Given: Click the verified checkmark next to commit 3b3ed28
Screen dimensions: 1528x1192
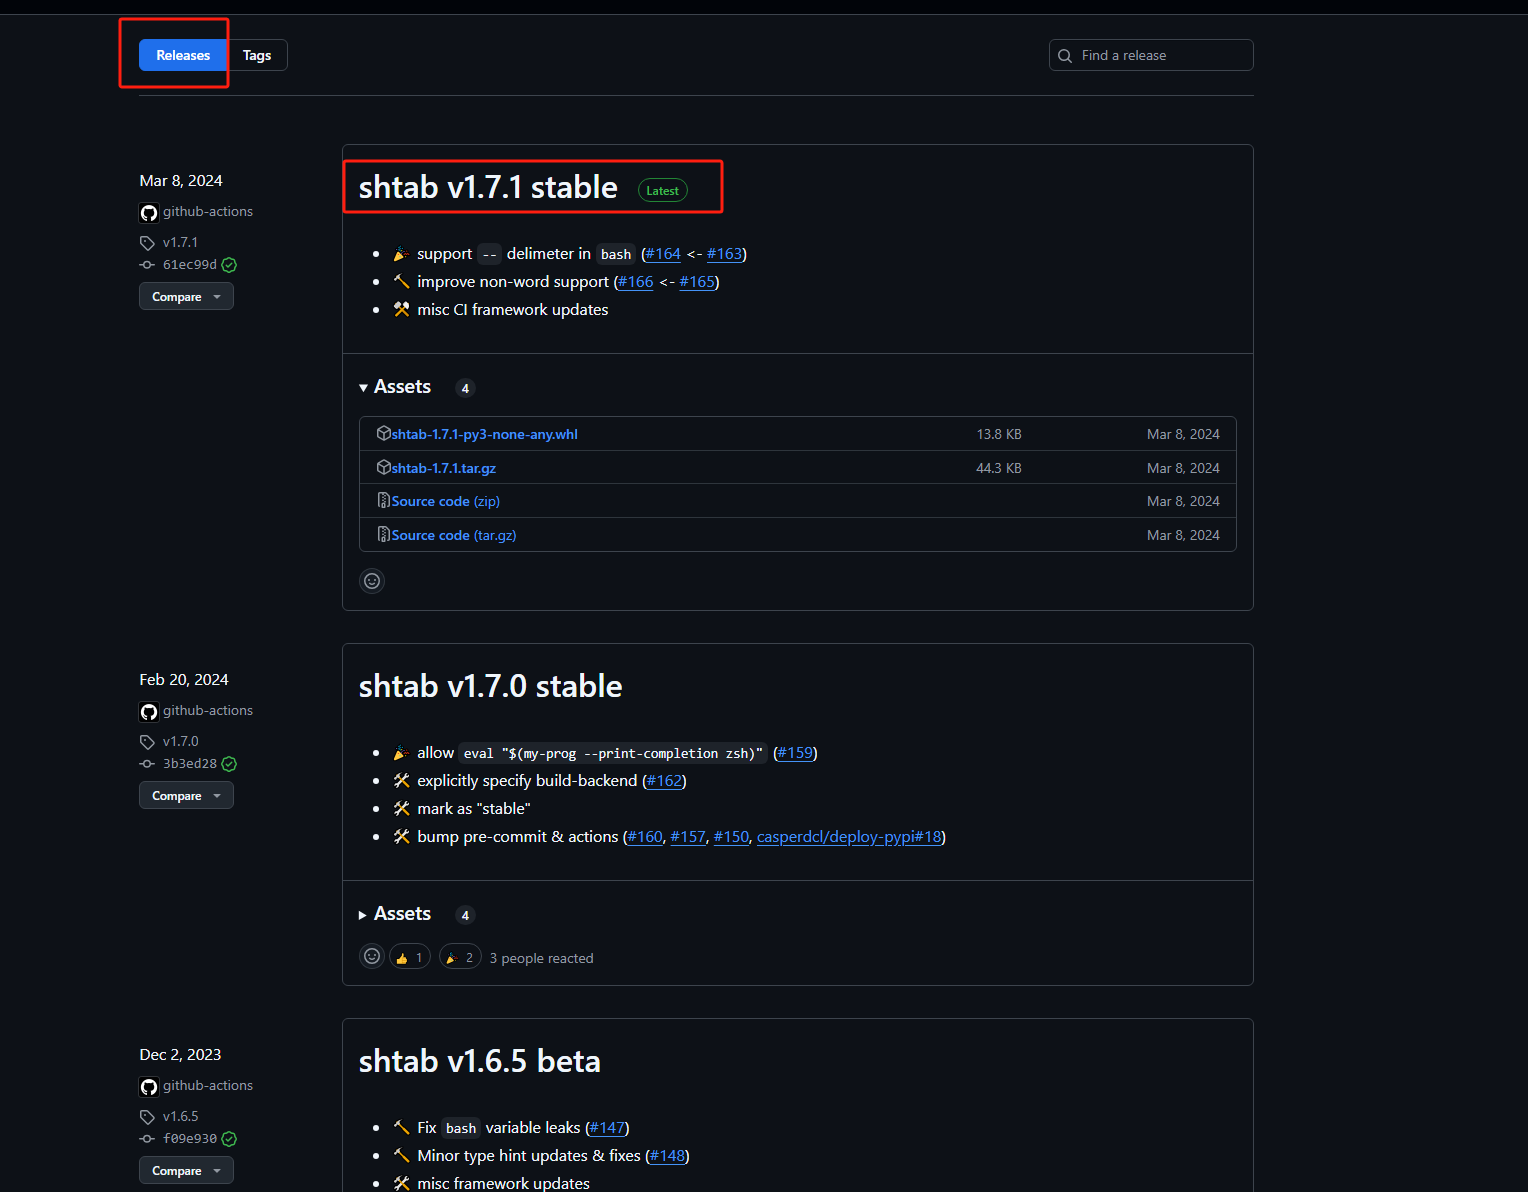Looking at the screenshot, I should [x=229, y=764].
